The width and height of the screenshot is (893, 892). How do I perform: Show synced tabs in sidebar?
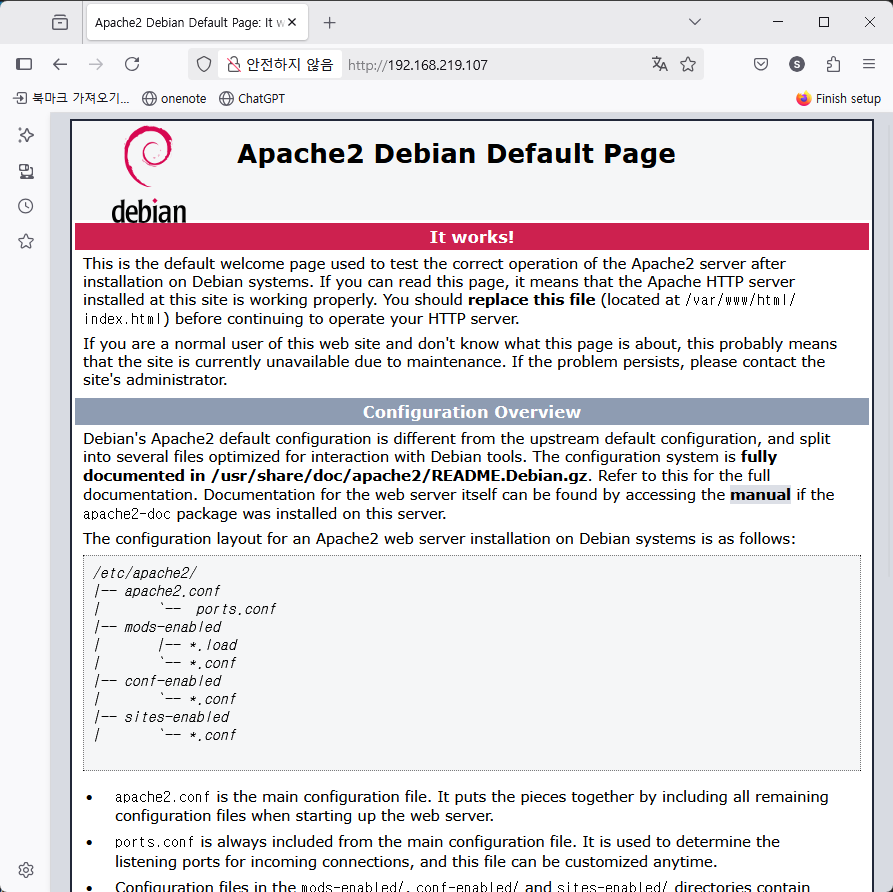tap(26, 171)
